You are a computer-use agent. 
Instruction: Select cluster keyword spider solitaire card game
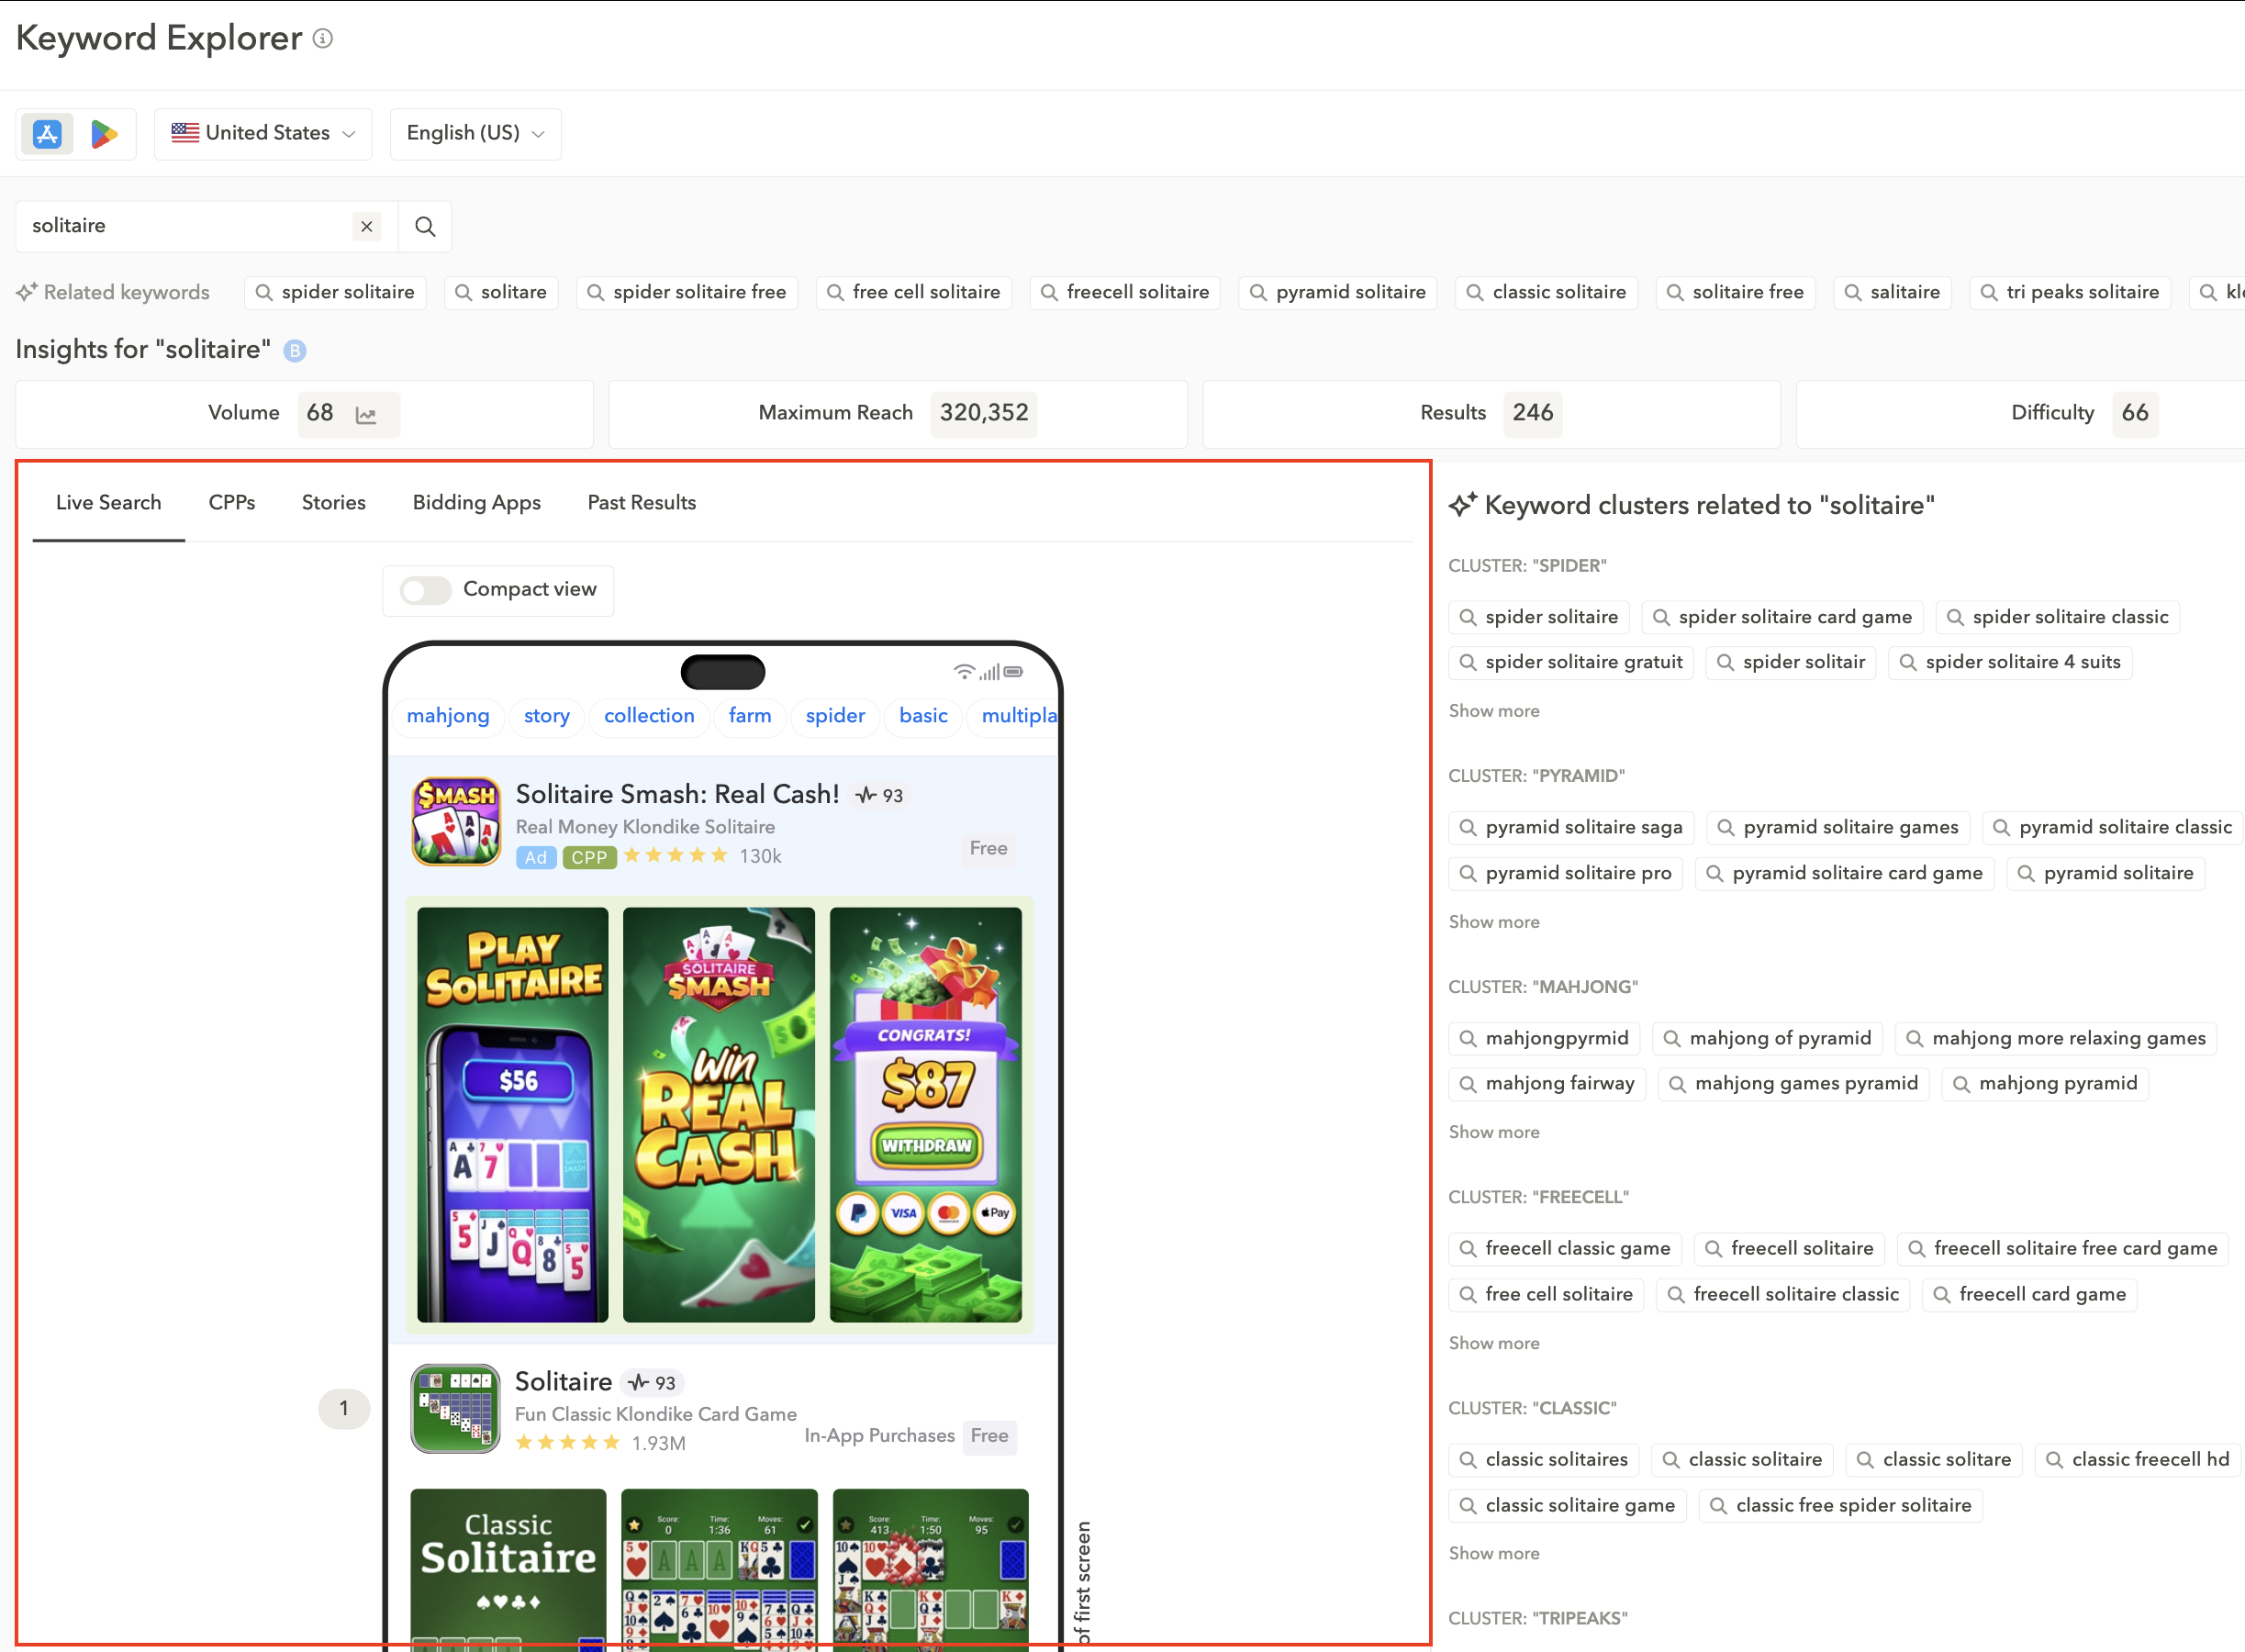(x=1783, y=618)
